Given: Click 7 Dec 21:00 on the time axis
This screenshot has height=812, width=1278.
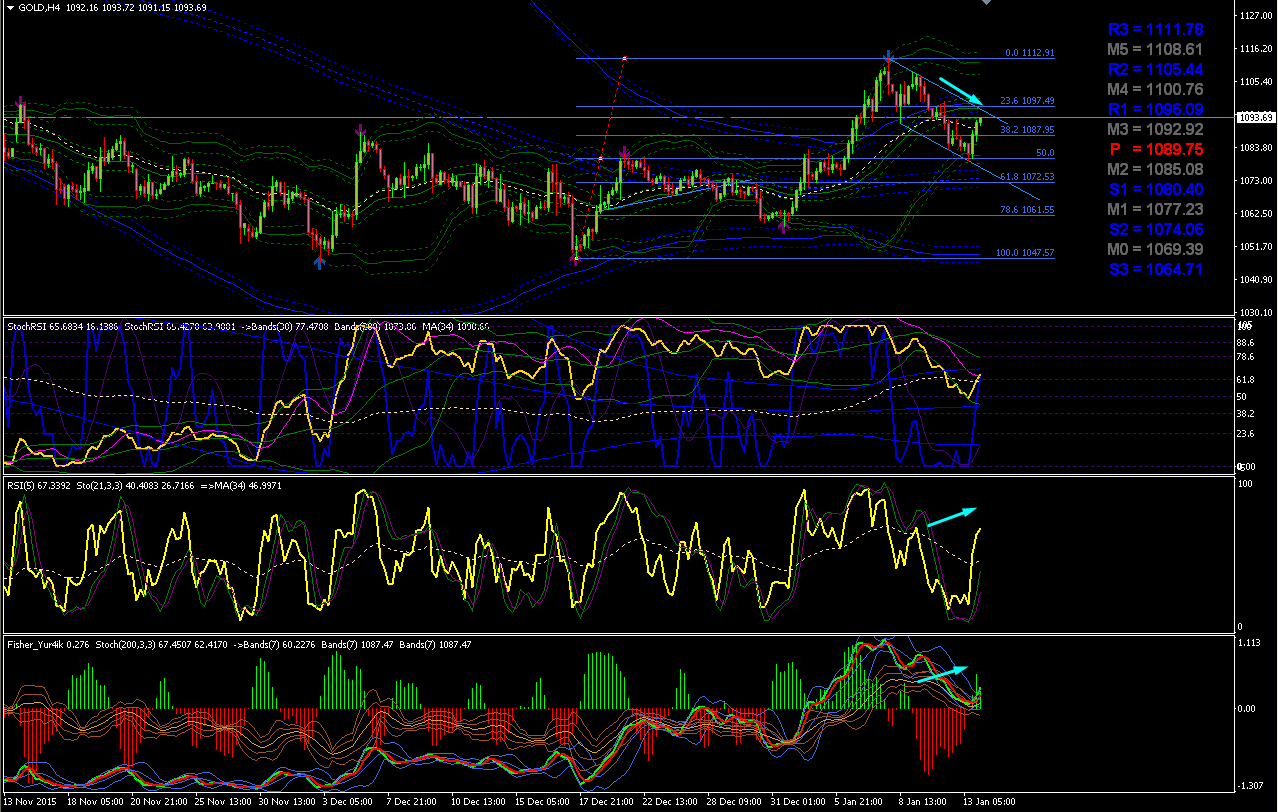Looking at the screenshot, I should pyautogui.click(x=412, y=803).
